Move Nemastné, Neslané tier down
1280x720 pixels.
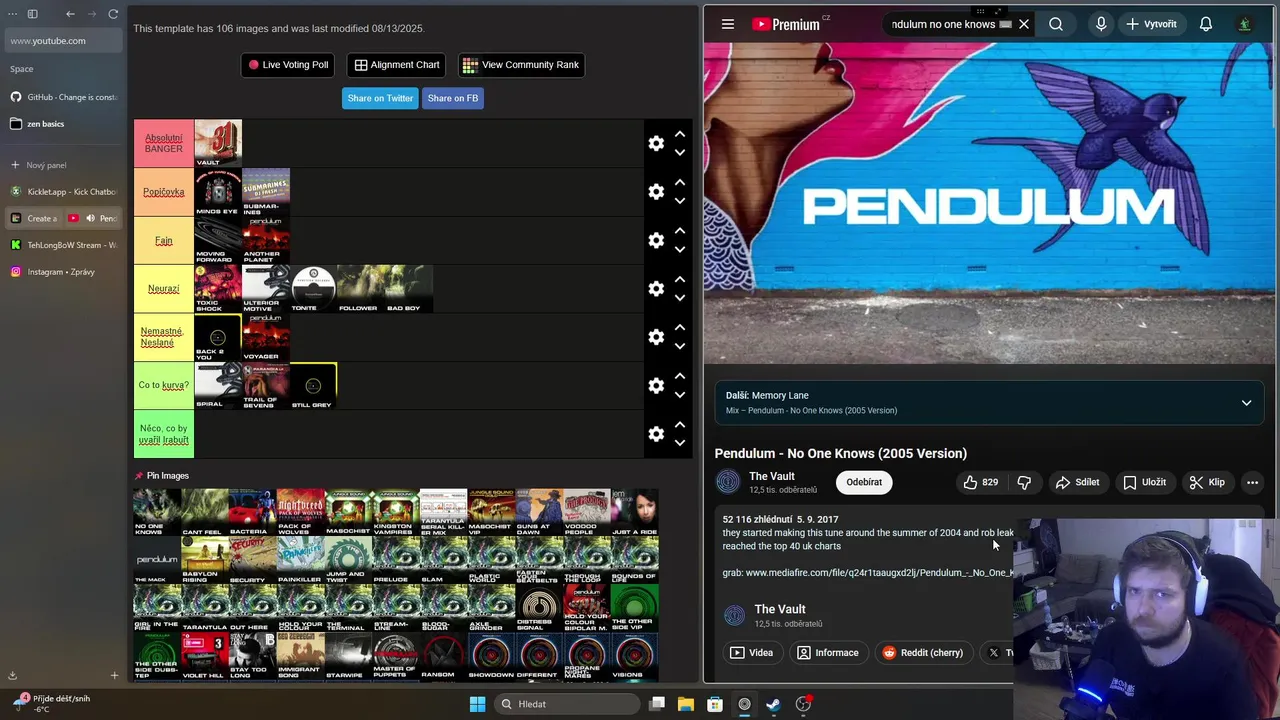pyautogui.click(x=680, y=346)
